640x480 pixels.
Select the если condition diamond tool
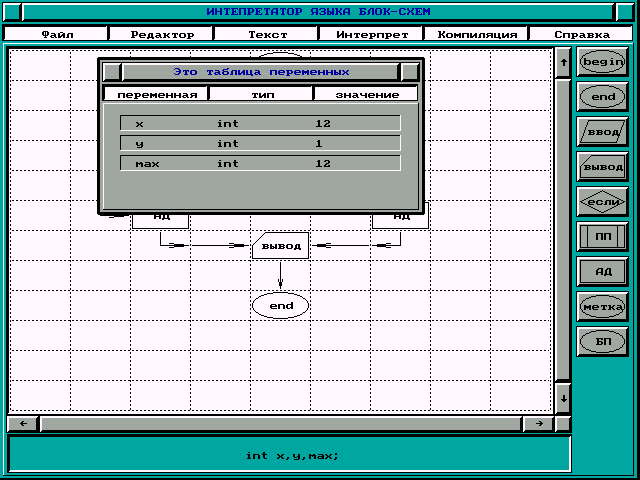click(602, 202)
